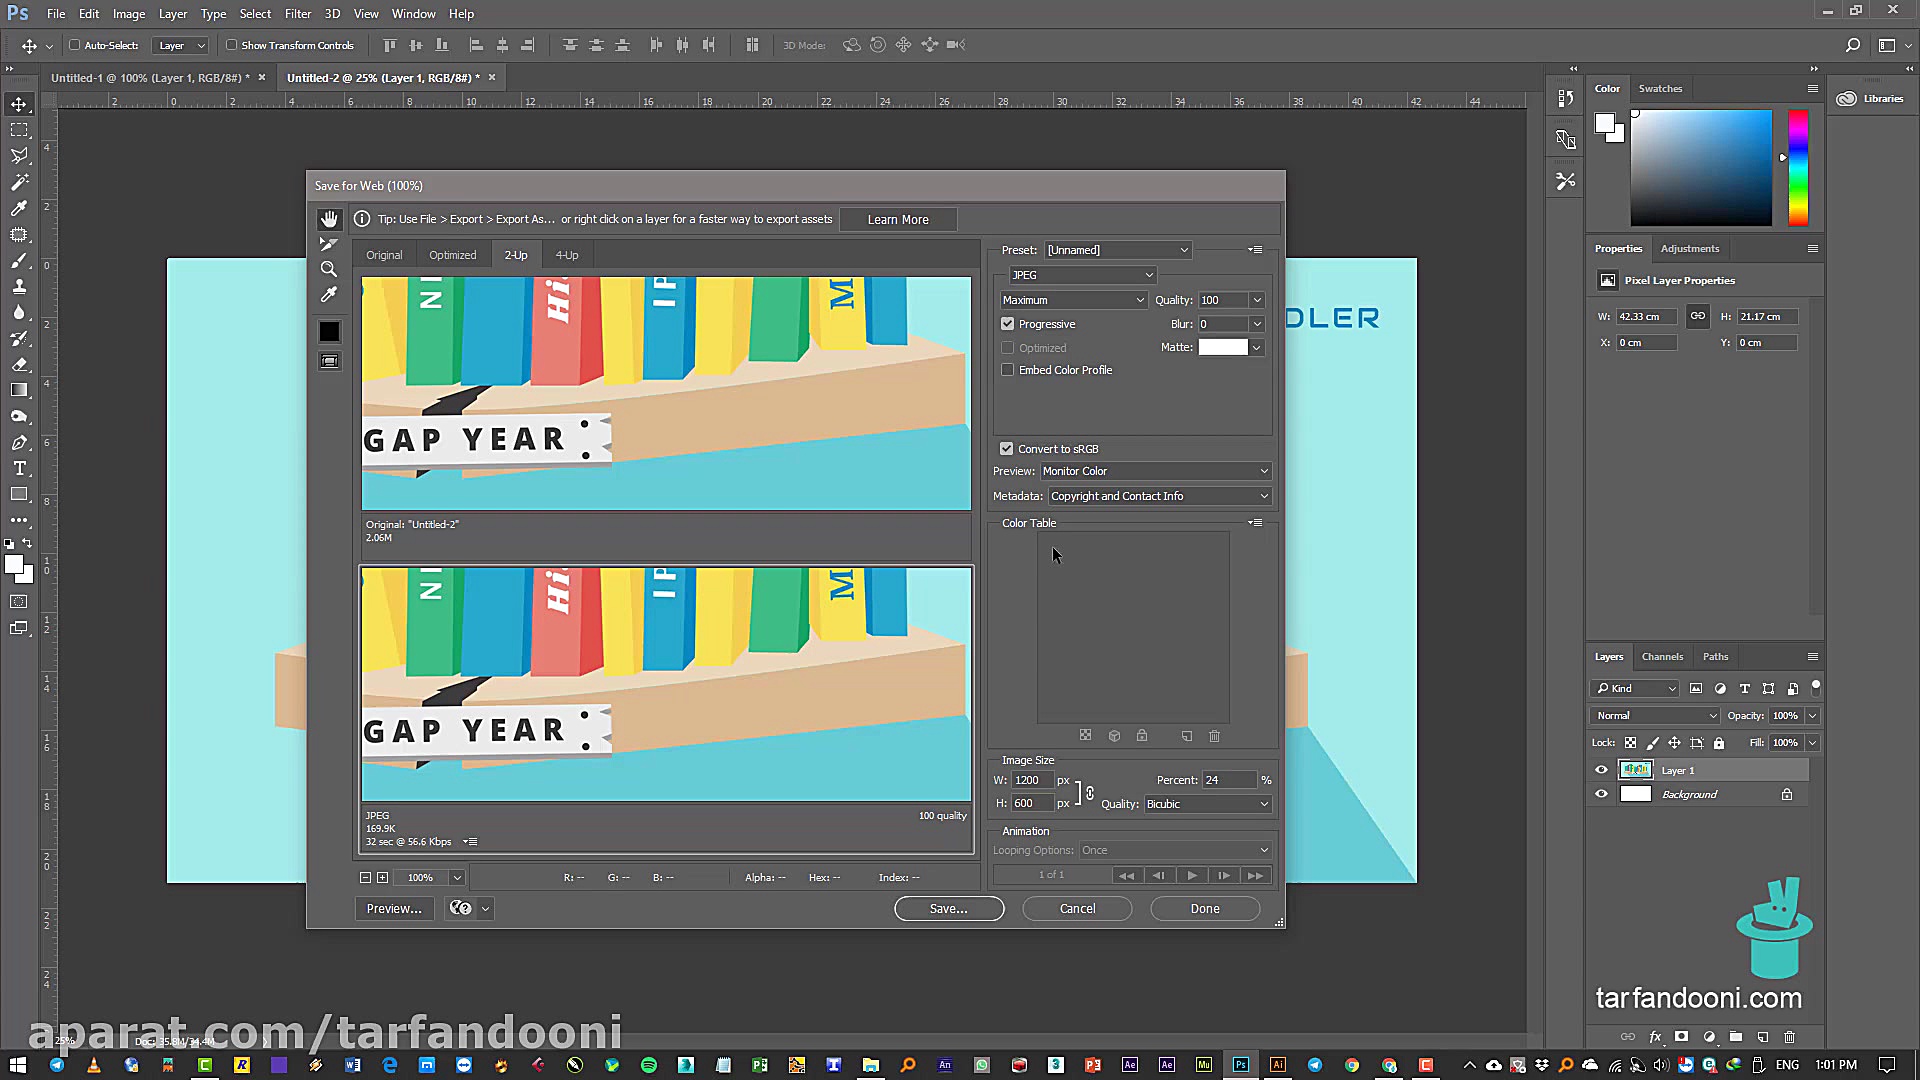Select the Eyedropper tool in dialog

[329, 294]
